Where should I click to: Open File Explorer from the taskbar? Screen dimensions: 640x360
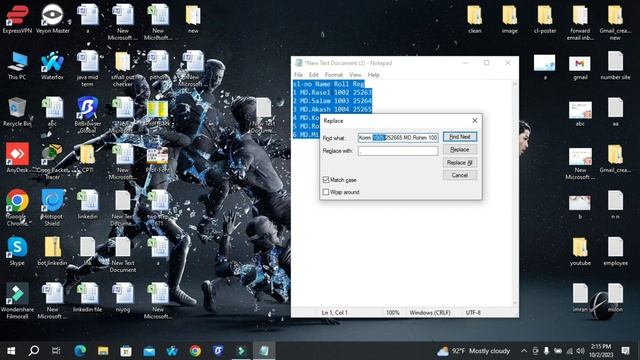coord(103,351)
